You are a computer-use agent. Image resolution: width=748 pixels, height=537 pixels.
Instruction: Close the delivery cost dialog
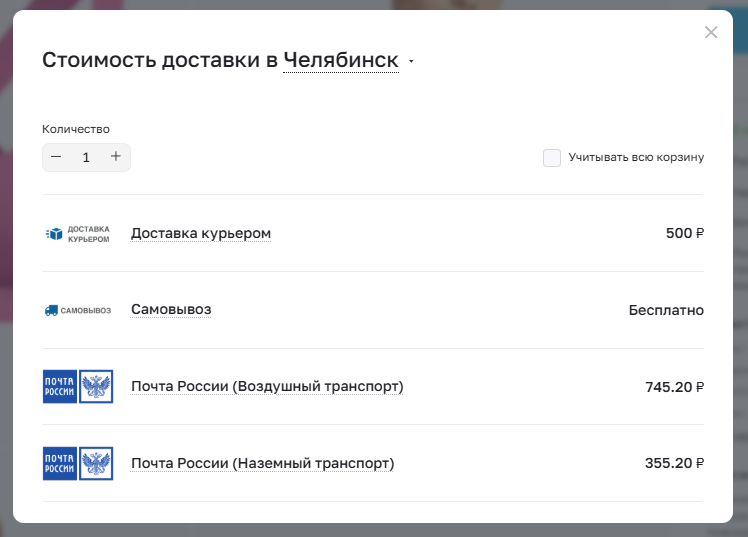[x=711, y=32]
